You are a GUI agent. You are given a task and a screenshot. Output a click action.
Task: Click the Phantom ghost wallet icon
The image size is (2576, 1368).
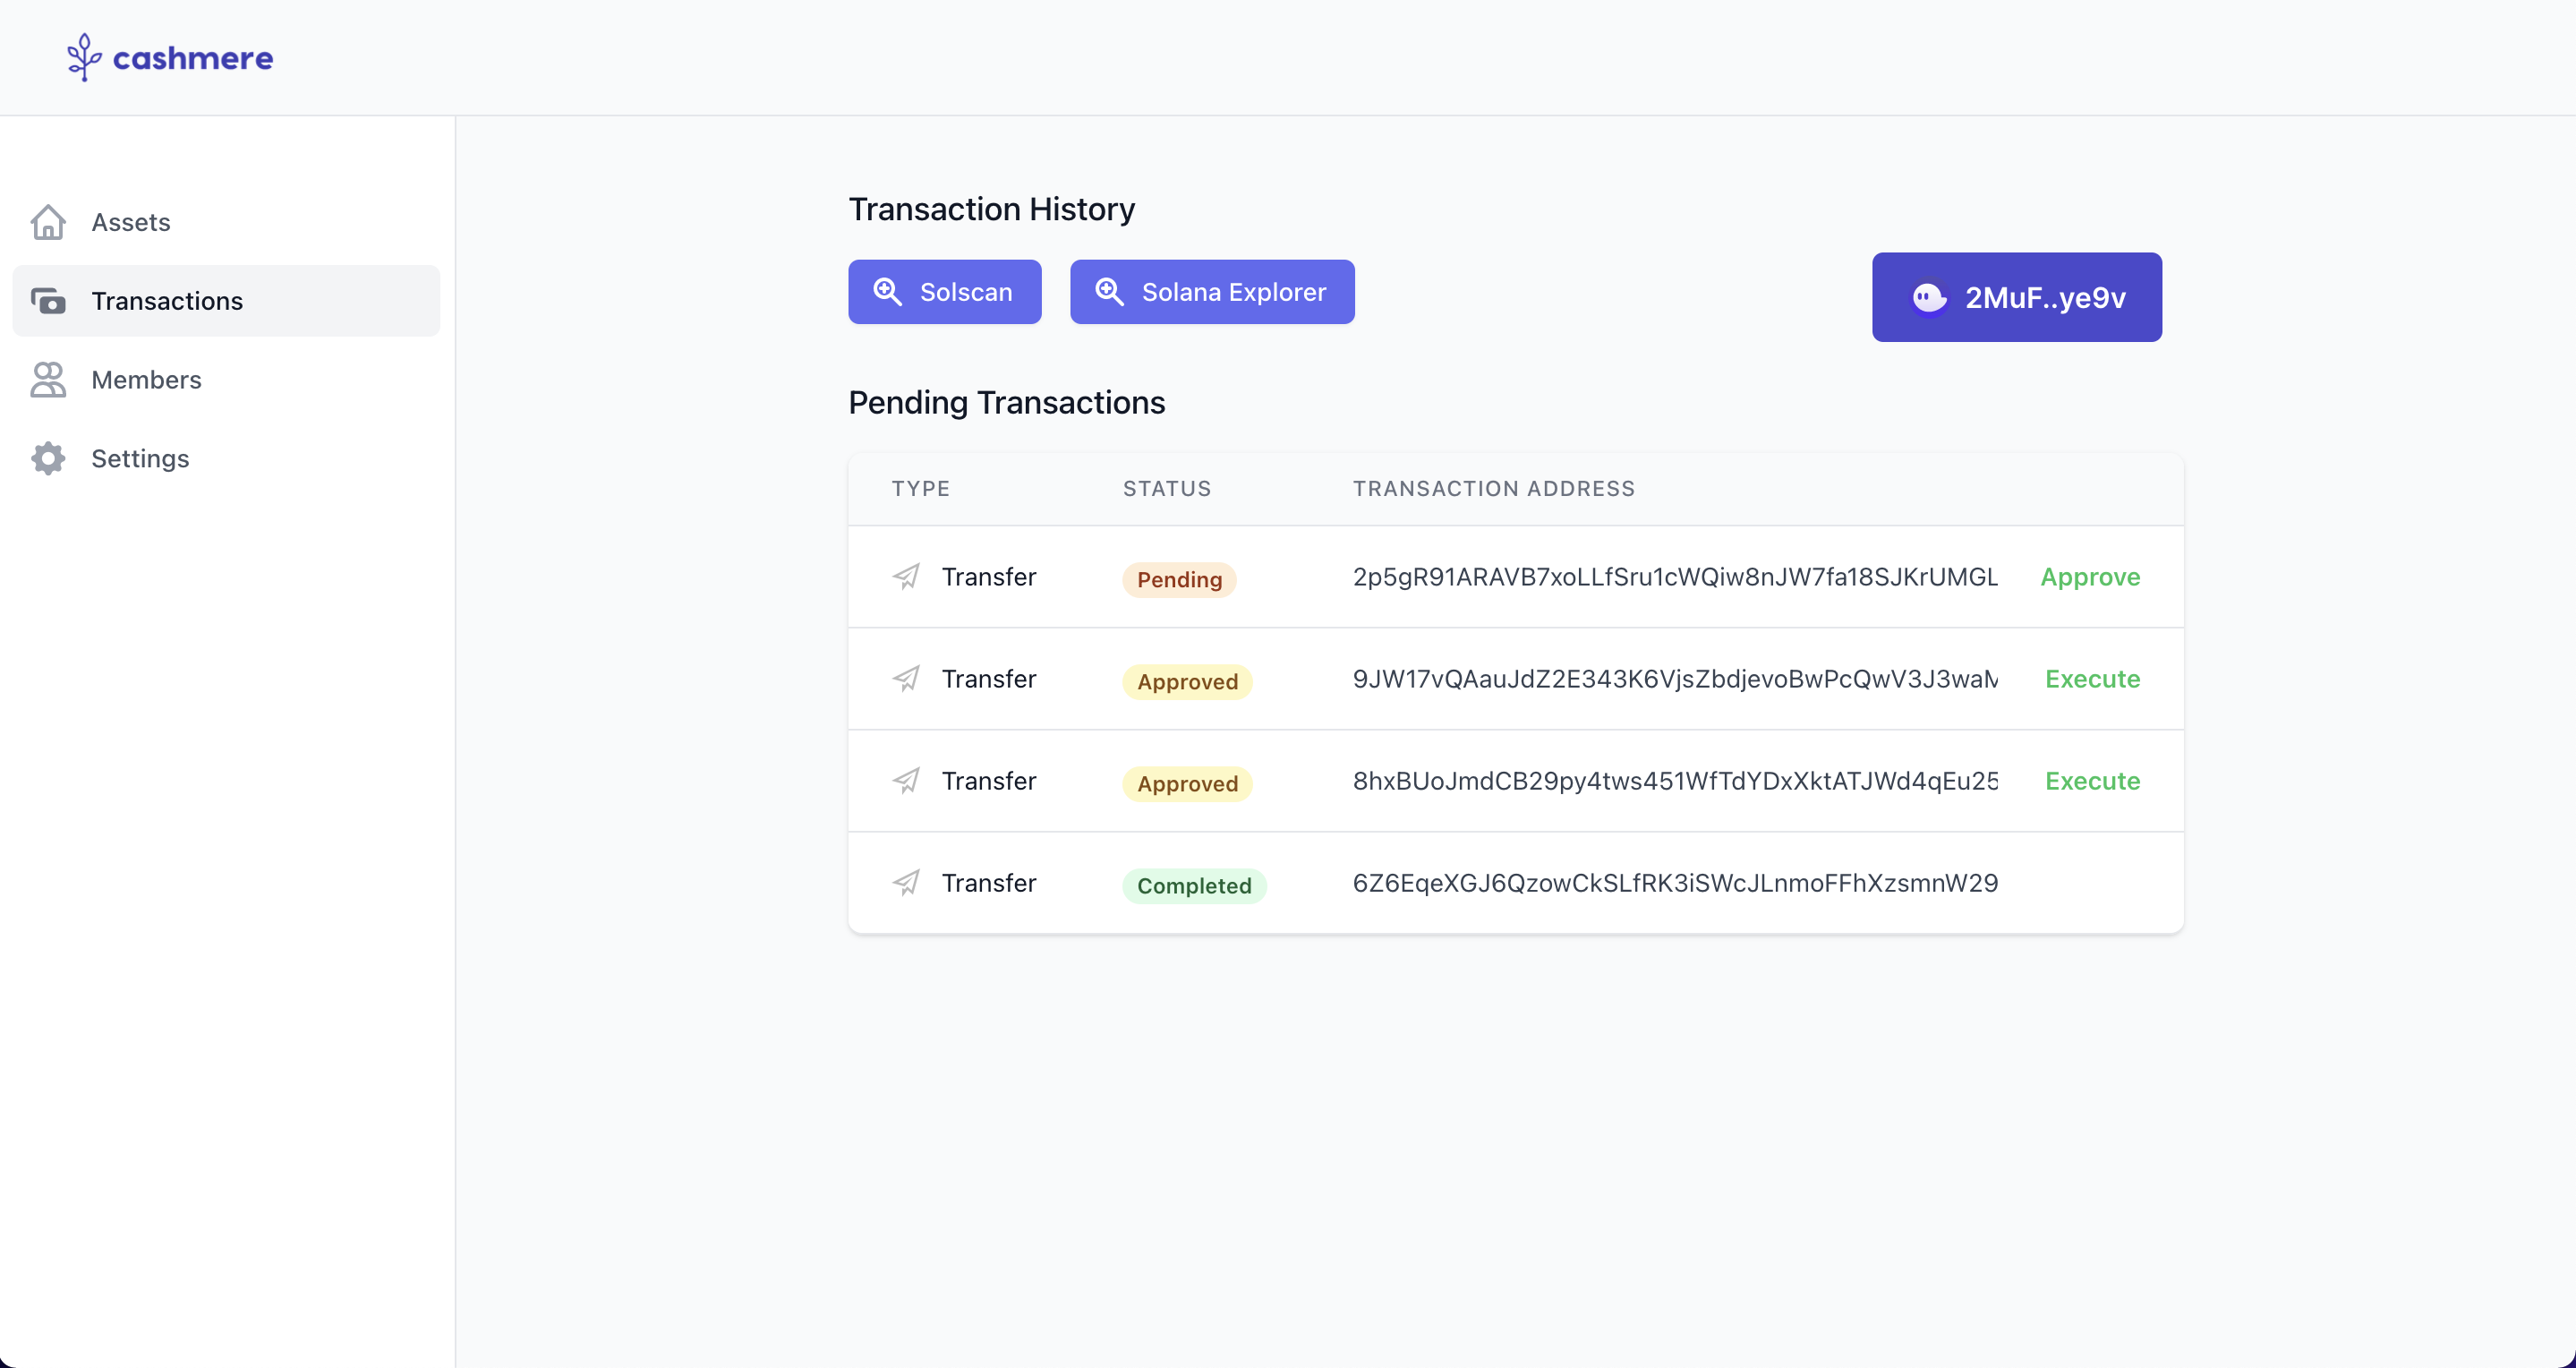1928,297
